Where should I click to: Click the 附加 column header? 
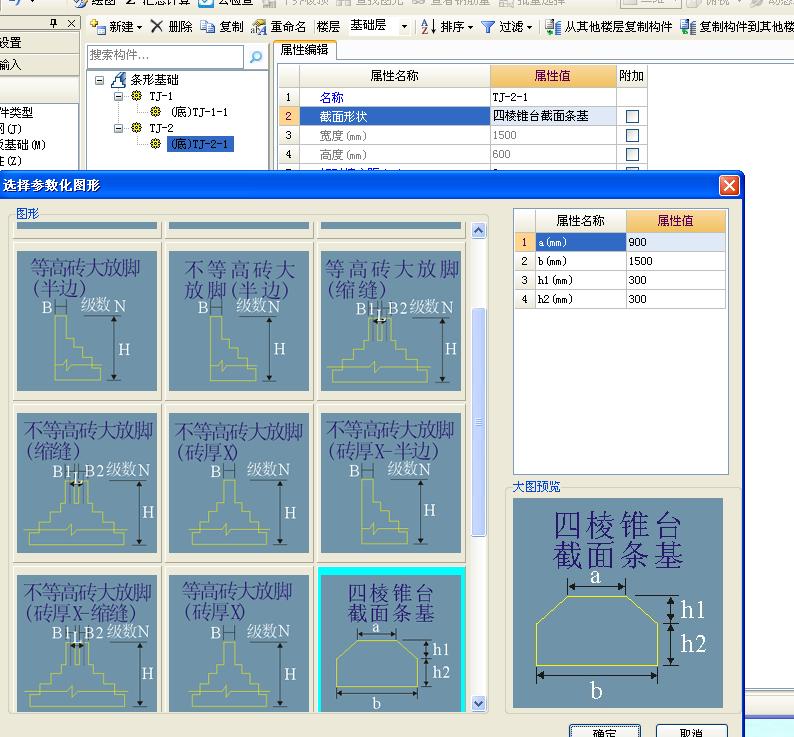click(x=631, y=76)
